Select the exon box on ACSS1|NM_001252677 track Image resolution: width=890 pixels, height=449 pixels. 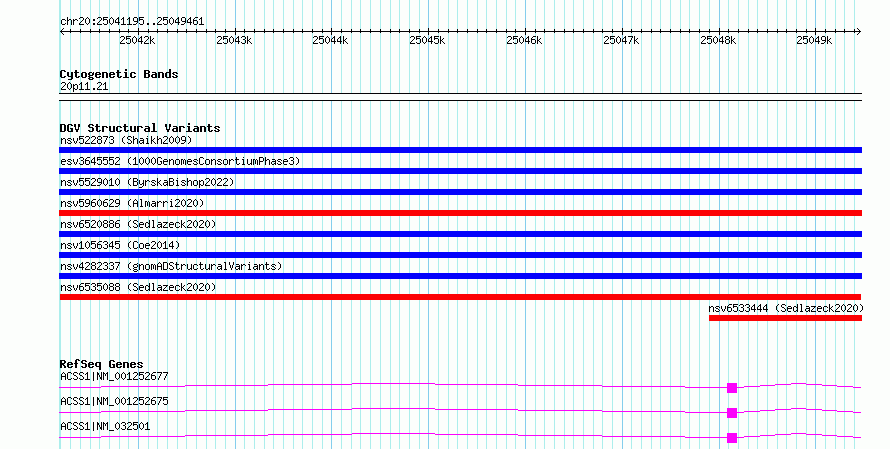coord(732,388)
